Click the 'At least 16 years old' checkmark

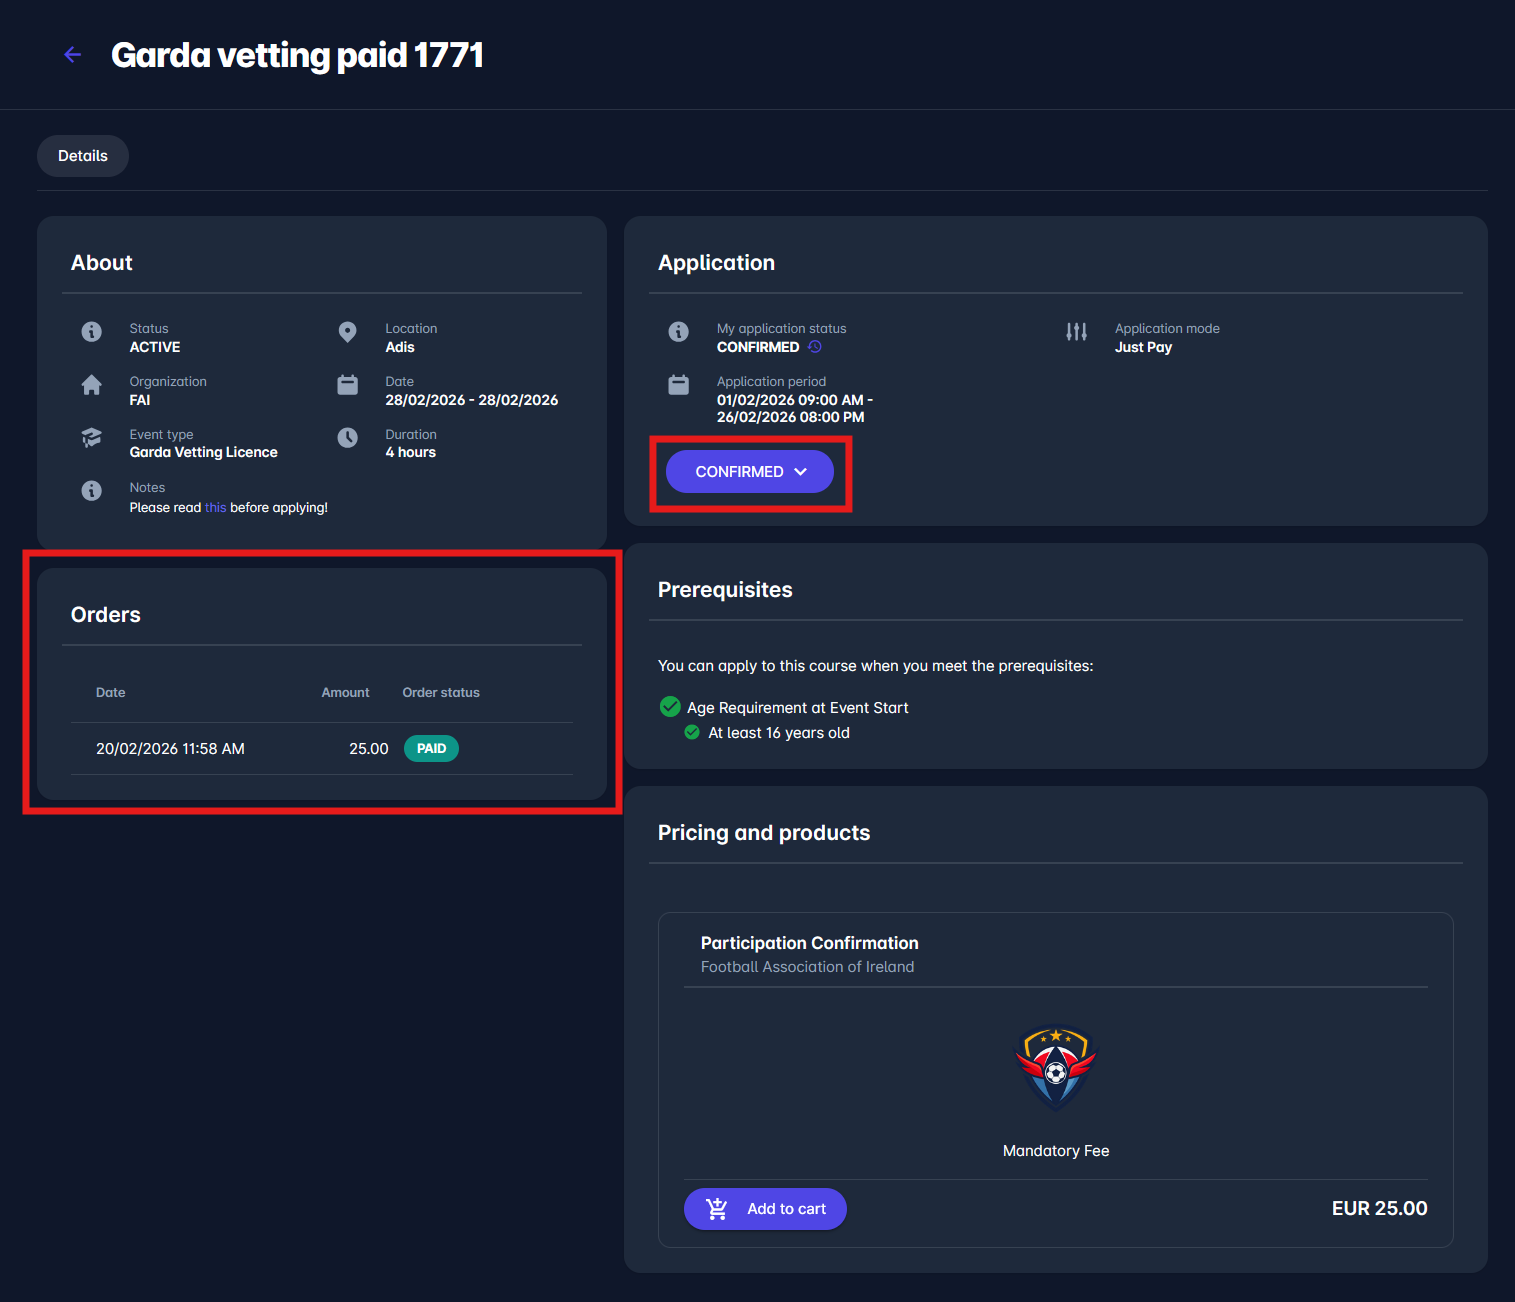coord(691,733)
